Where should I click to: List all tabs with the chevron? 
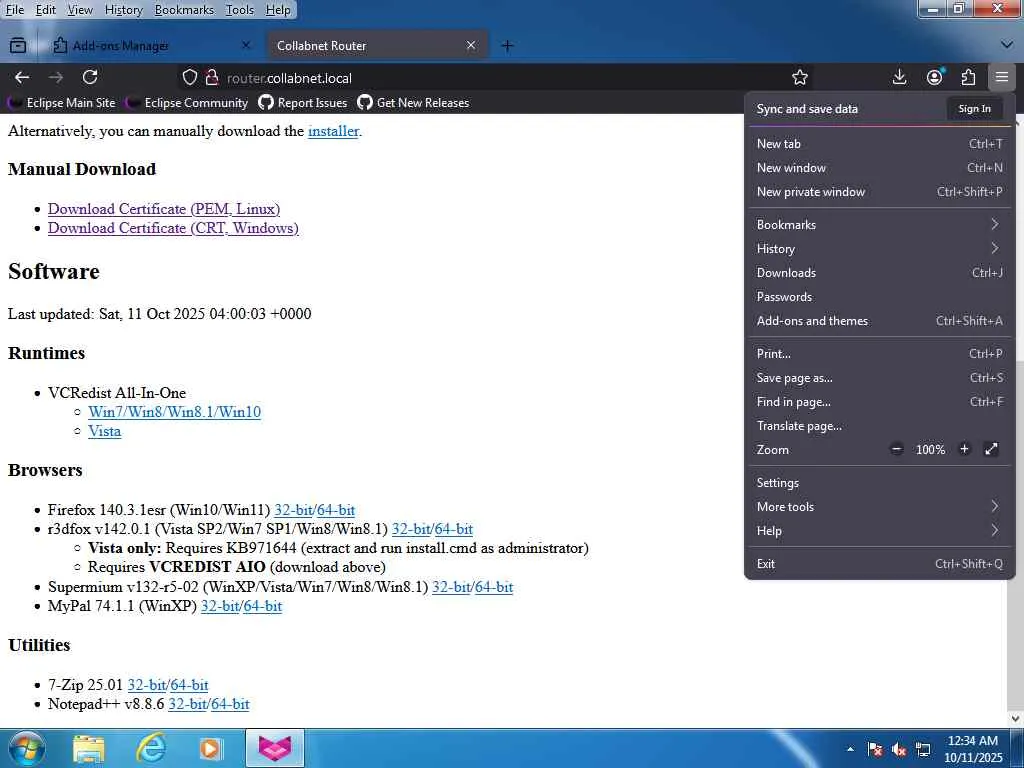[1006, 45]
